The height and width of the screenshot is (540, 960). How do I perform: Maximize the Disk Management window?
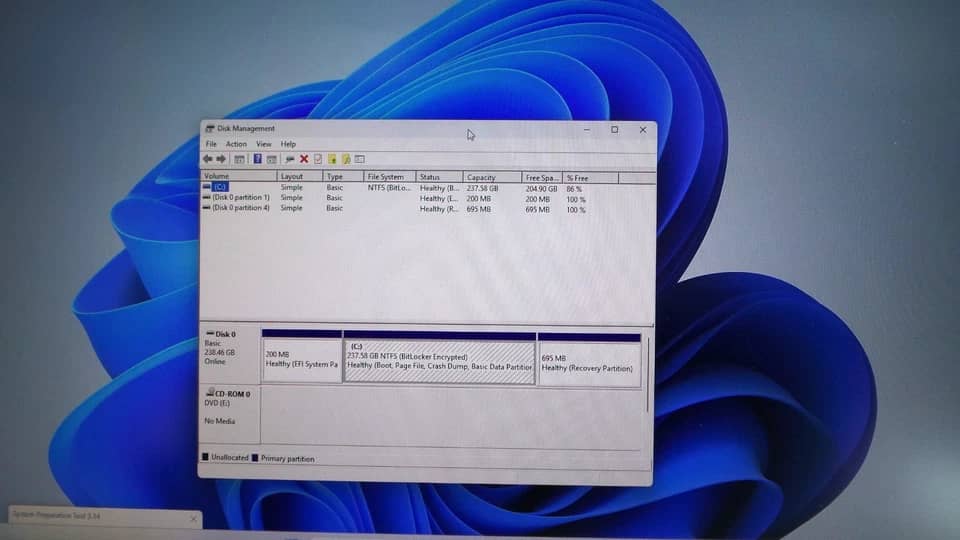(x=615, y=130)
